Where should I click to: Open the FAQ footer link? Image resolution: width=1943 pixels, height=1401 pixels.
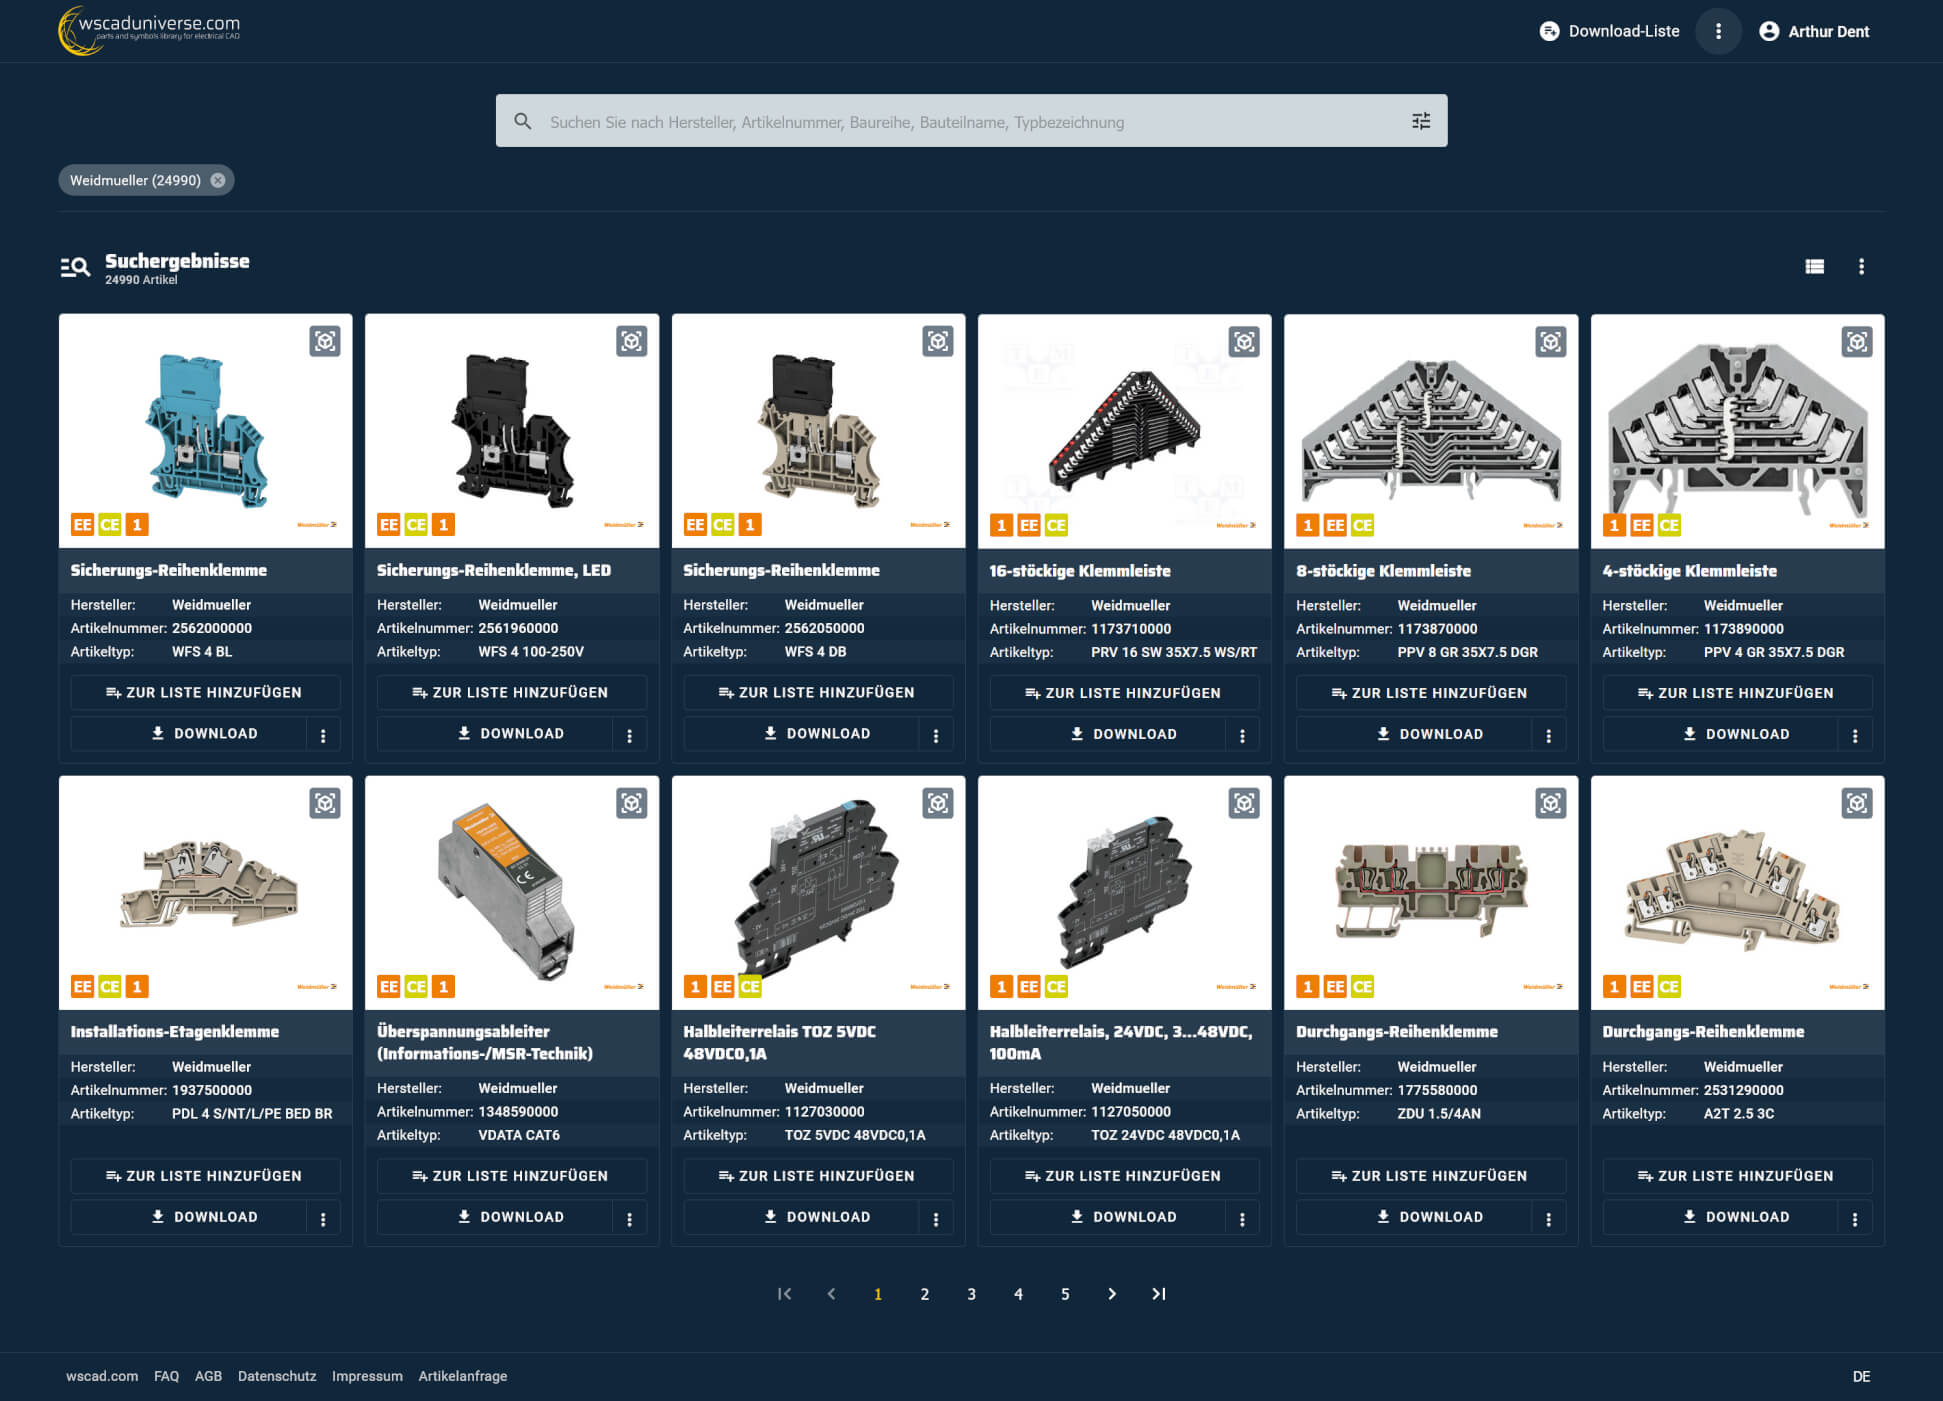pyautogui.click(x=166, y=1376)
